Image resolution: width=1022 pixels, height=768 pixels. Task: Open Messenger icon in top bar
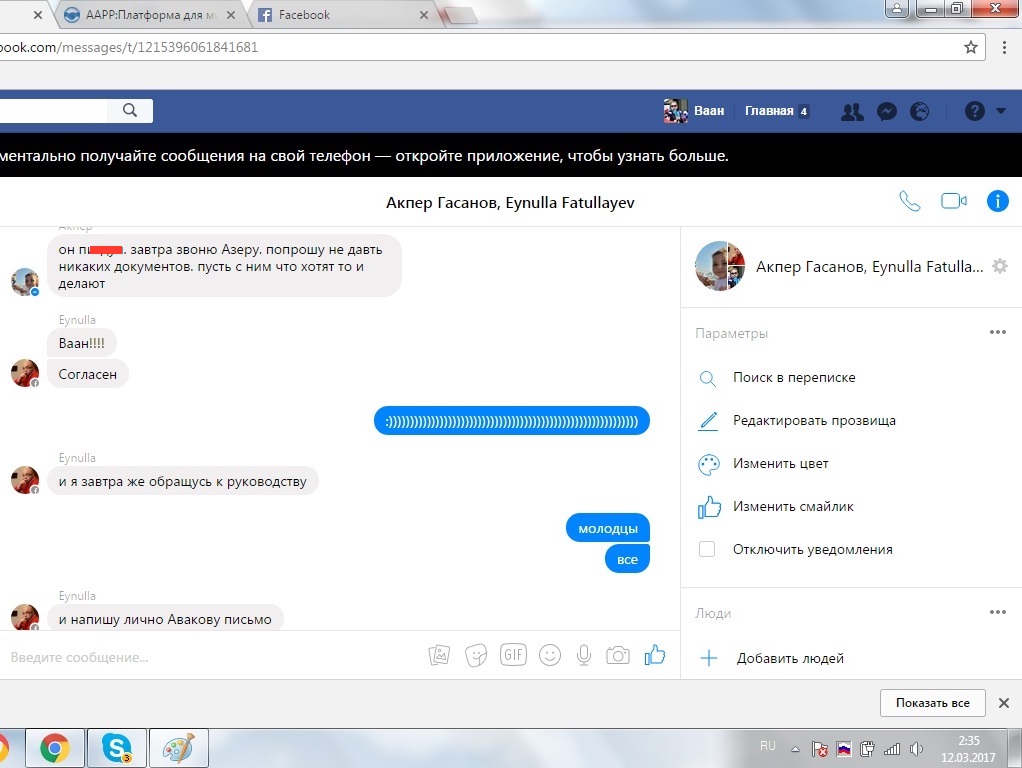pyautogui.click(x=886, y=111)
